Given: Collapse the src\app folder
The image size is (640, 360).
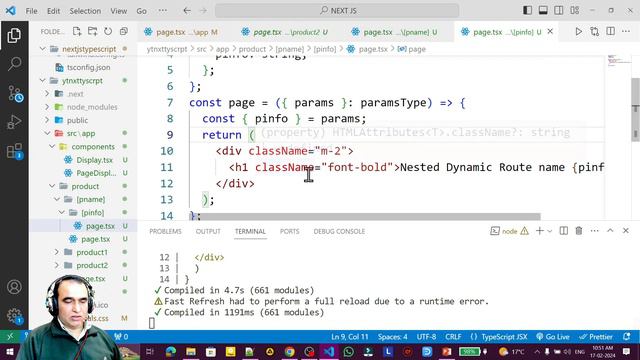Looking at the screenshot, I should [x=47, y=133].
